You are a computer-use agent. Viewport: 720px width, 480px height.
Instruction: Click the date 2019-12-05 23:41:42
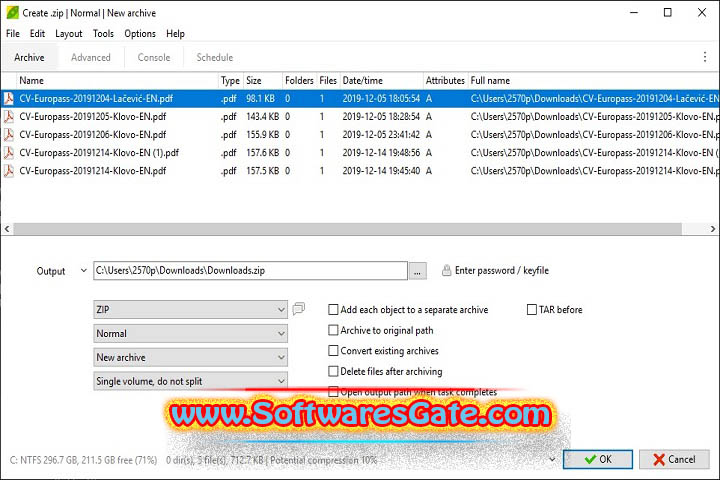[381, 135]
